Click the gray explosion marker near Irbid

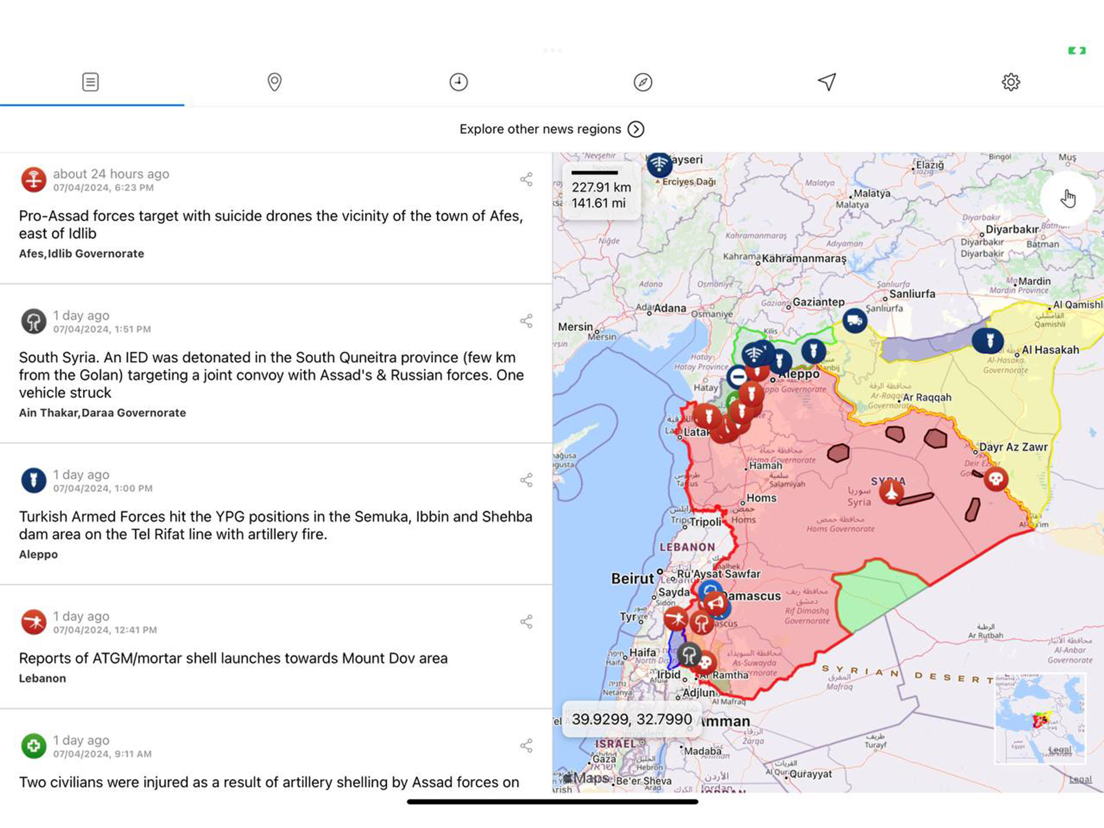click(689, 655)
